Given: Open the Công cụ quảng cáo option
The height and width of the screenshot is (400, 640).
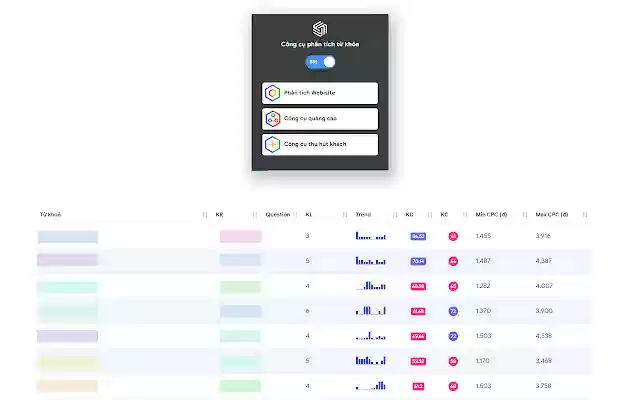Looking at the screenshot, I should (x=320, y=119).
